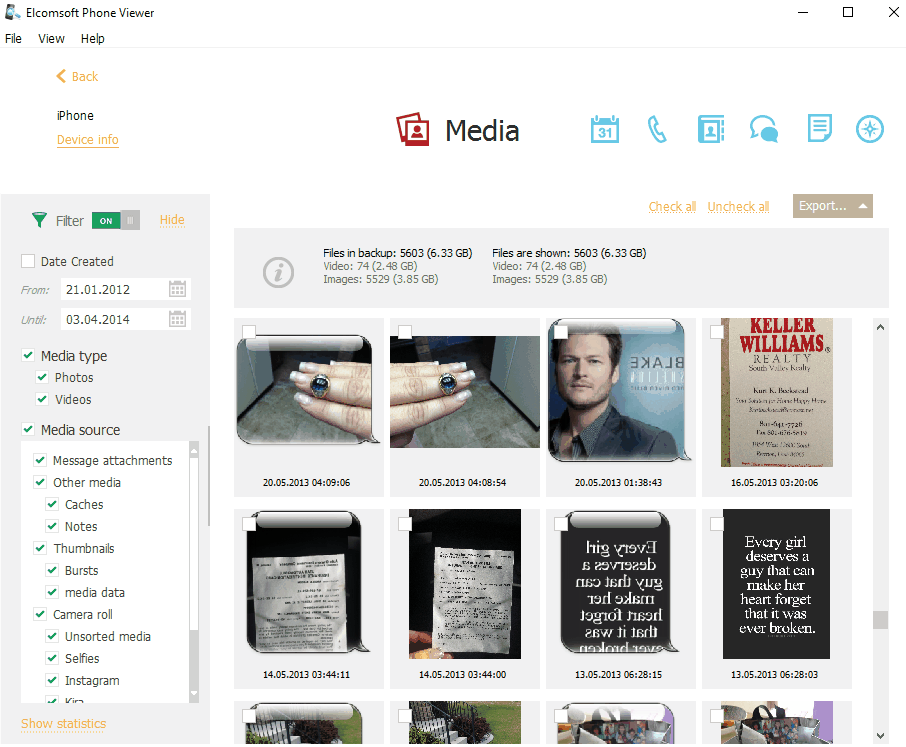This screenshot has height=747, width=906.
Task: Click the calendar picker beside From date
Action: (x=178, y=289)
